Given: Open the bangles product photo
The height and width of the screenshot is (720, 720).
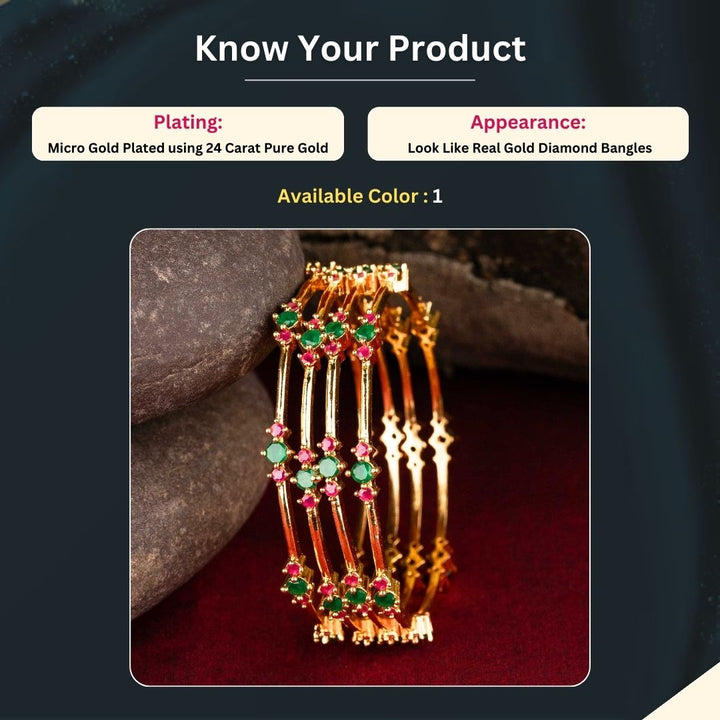Looking at the screenshot, I should tap(360, 457).
